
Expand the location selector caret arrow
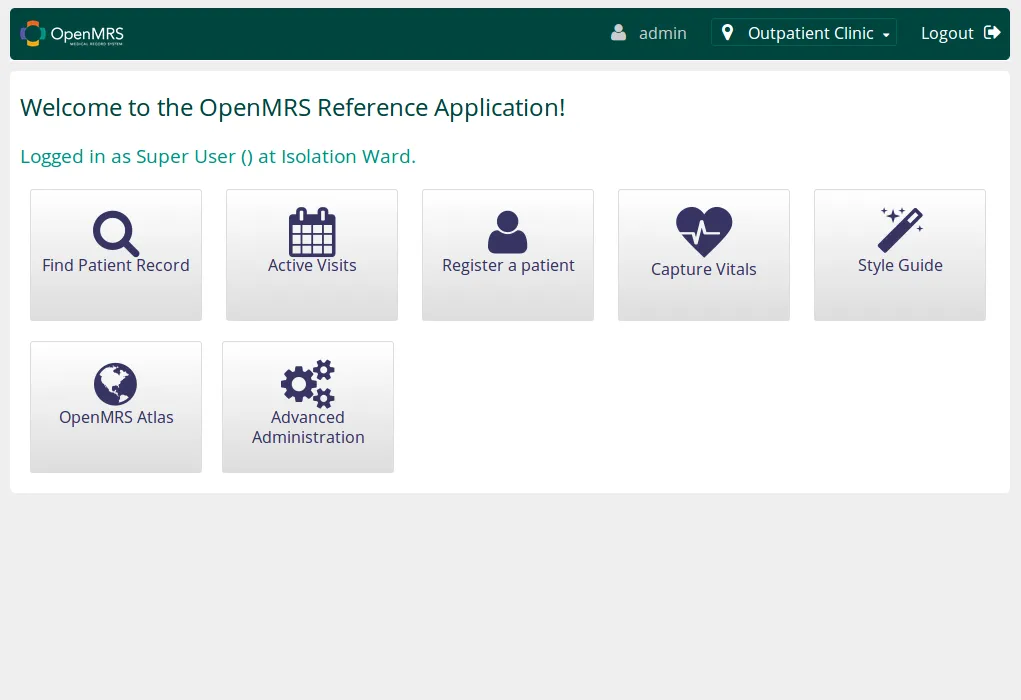click(886, 35)
